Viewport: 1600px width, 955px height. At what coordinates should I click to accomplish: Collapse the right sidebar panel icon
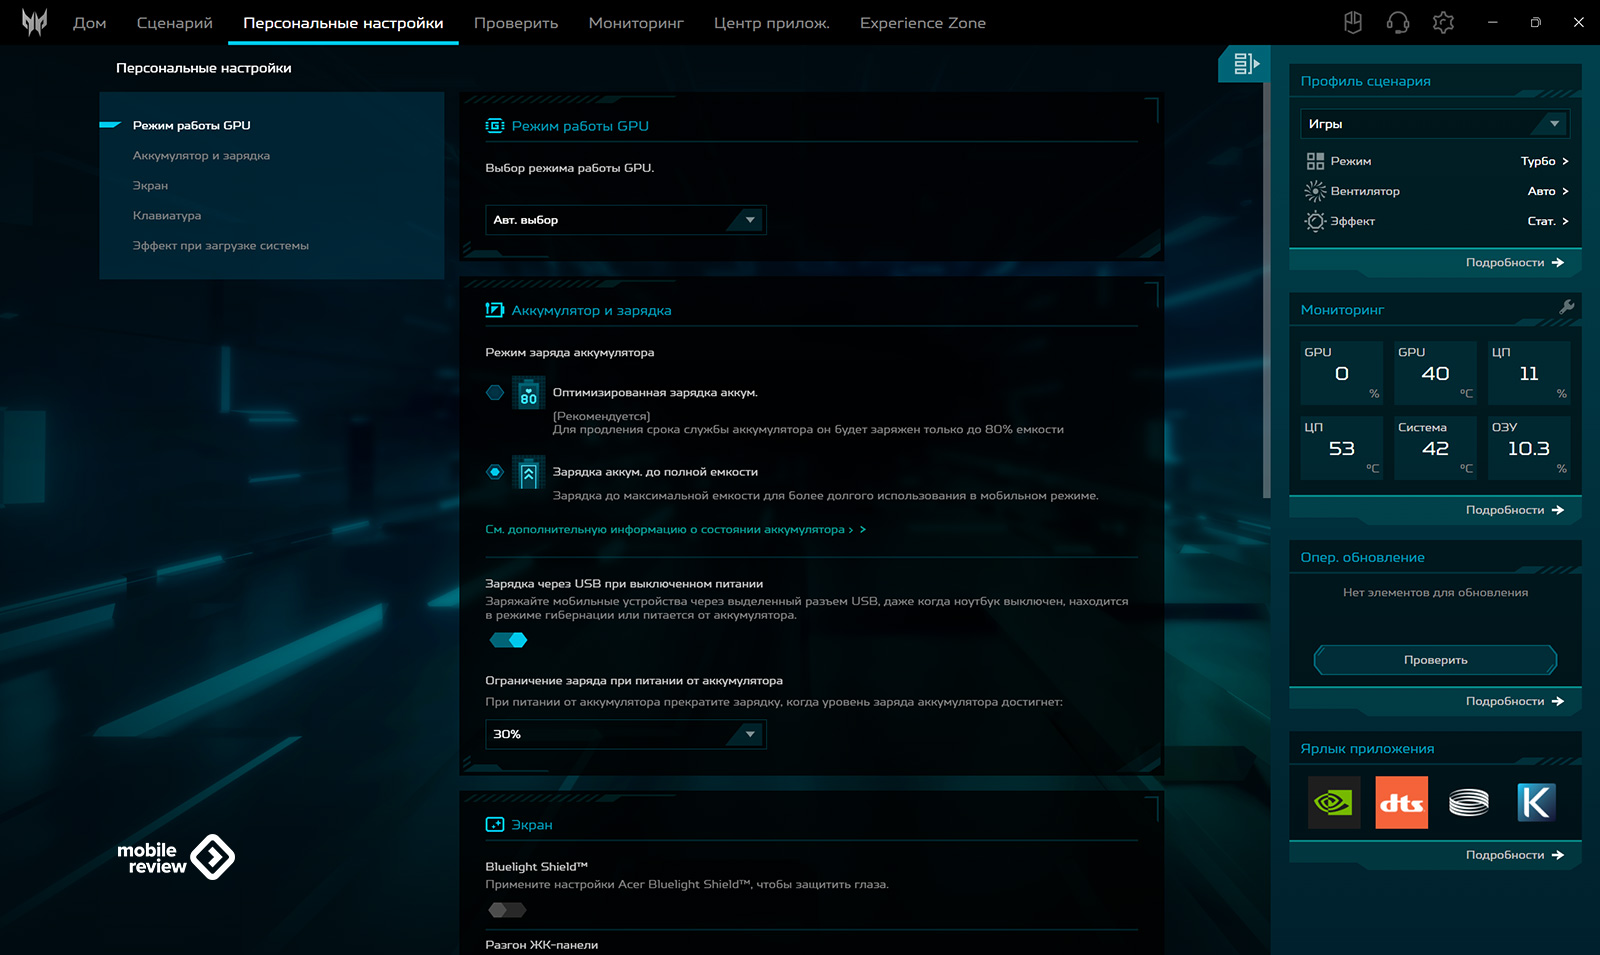pyautogui.click(x=1245, y=64)
